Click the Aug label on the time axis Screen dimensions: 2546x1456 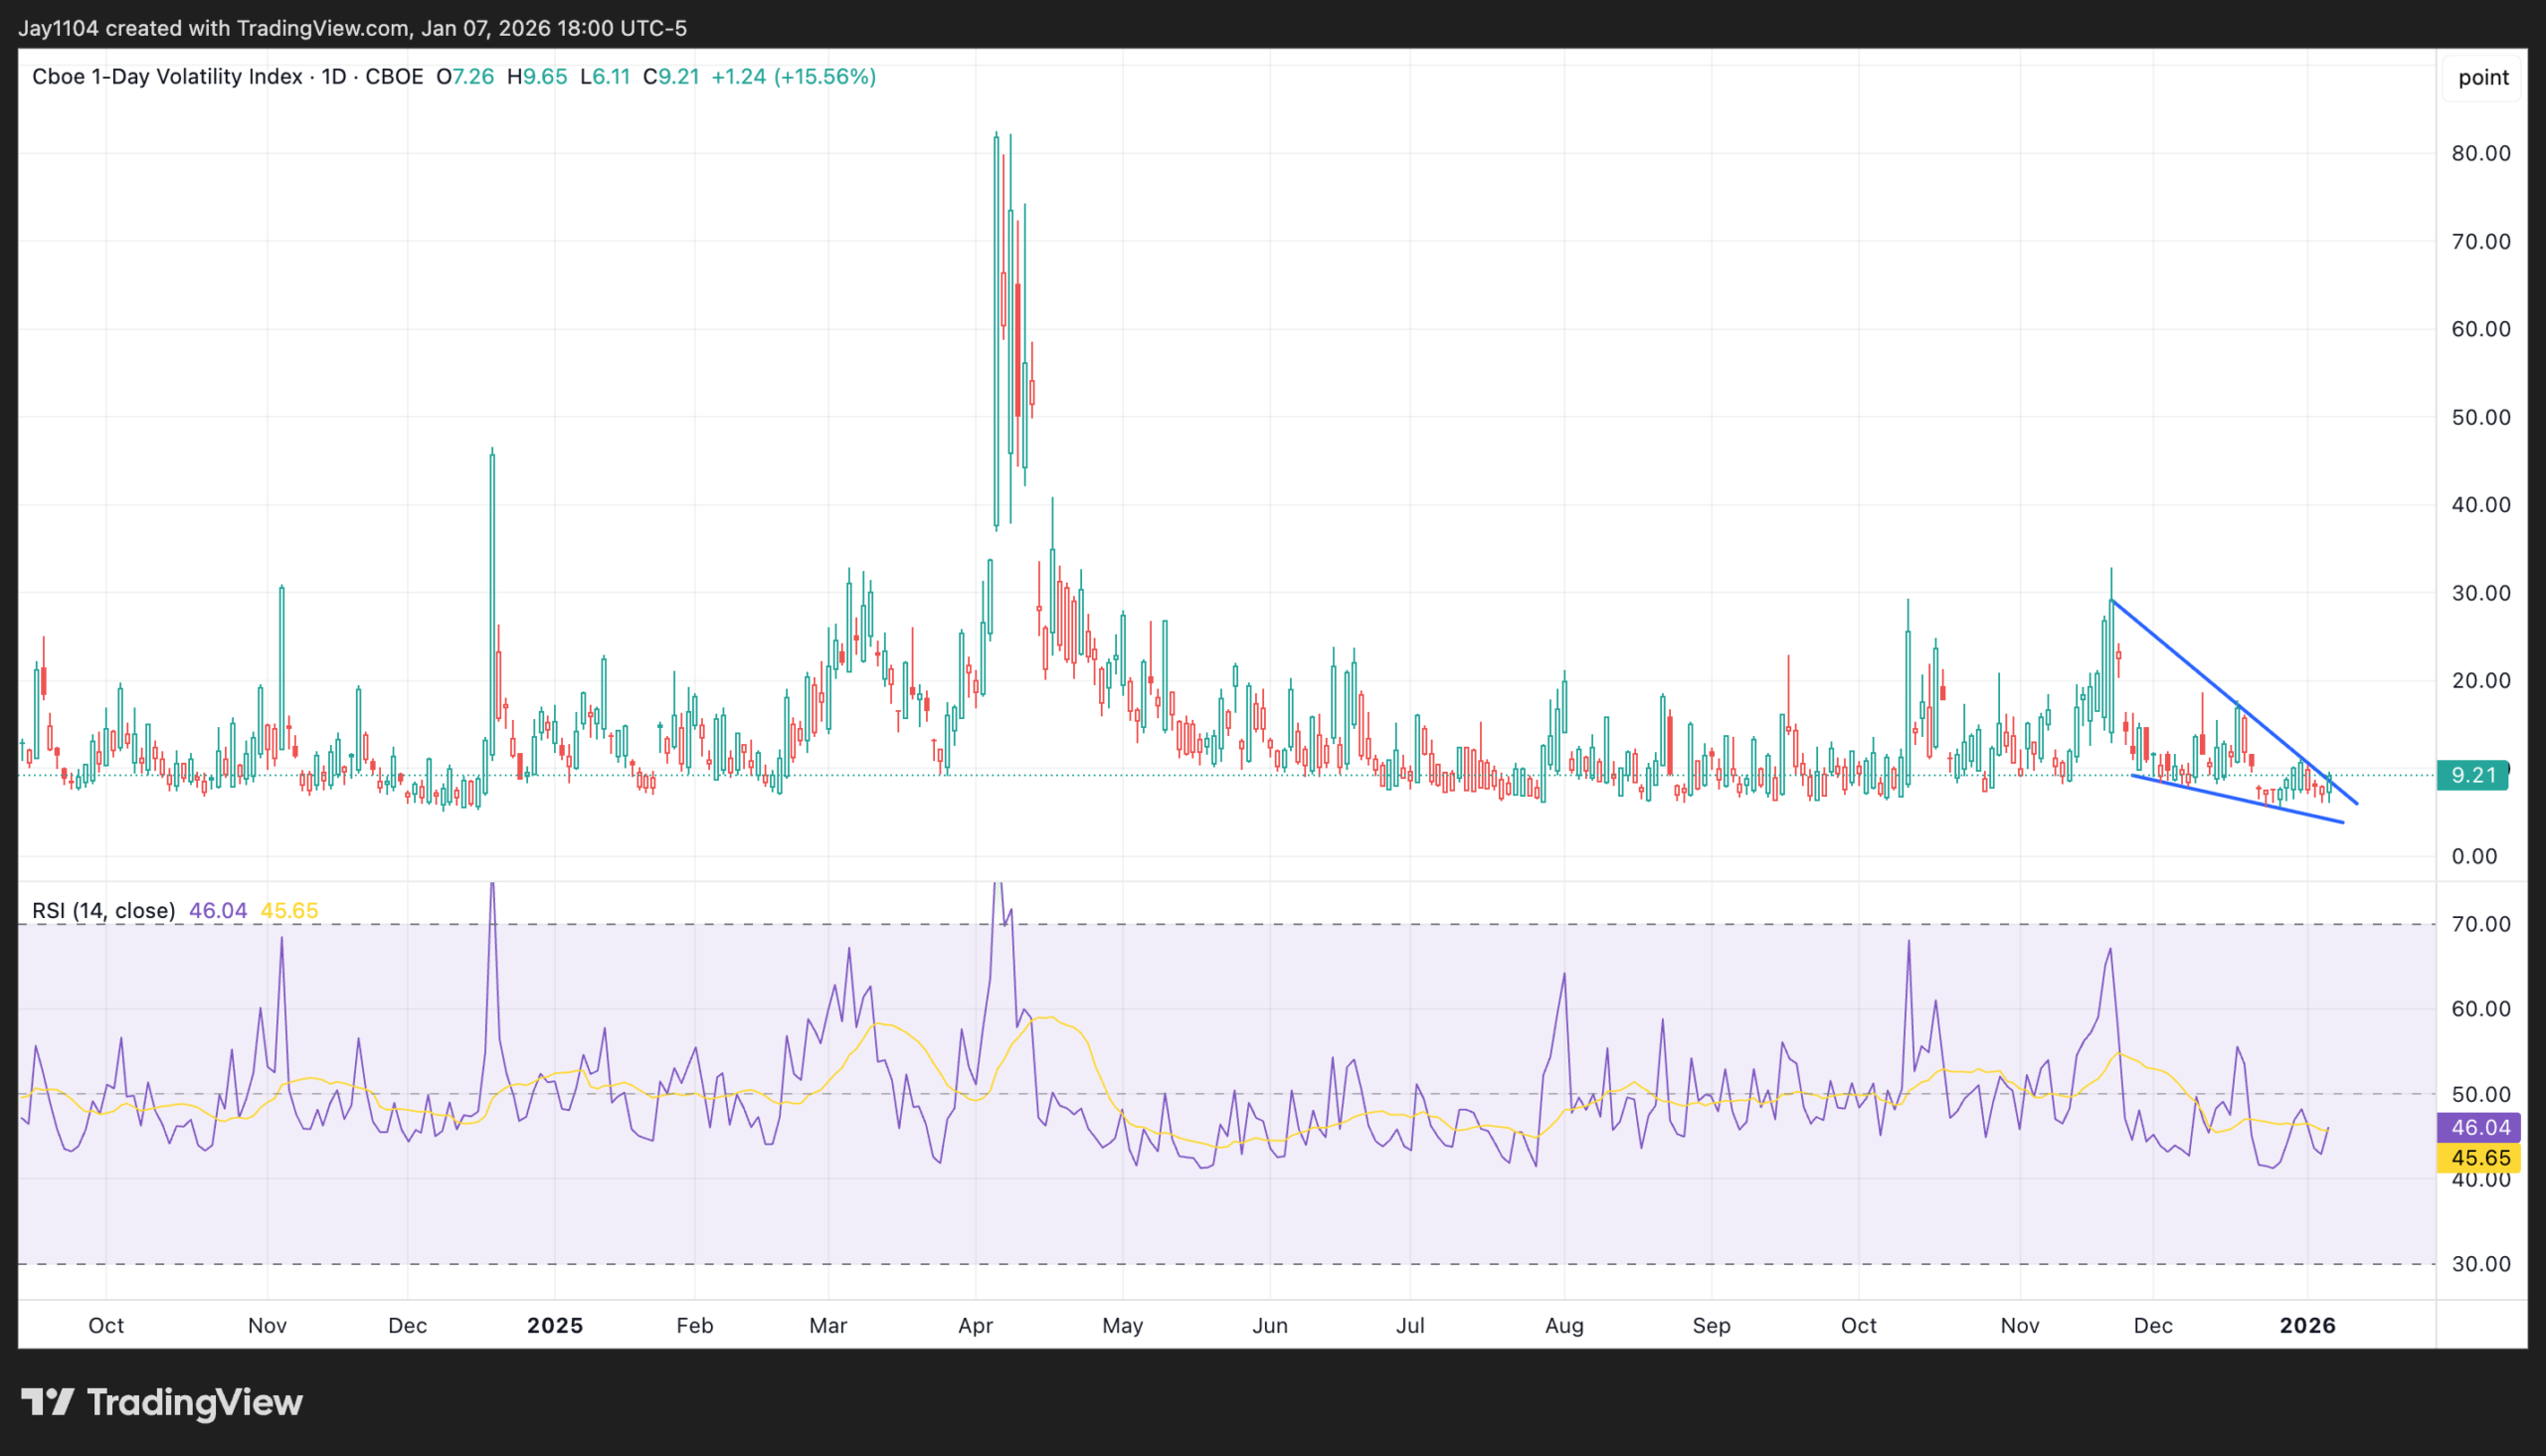pos(1564,1325)
